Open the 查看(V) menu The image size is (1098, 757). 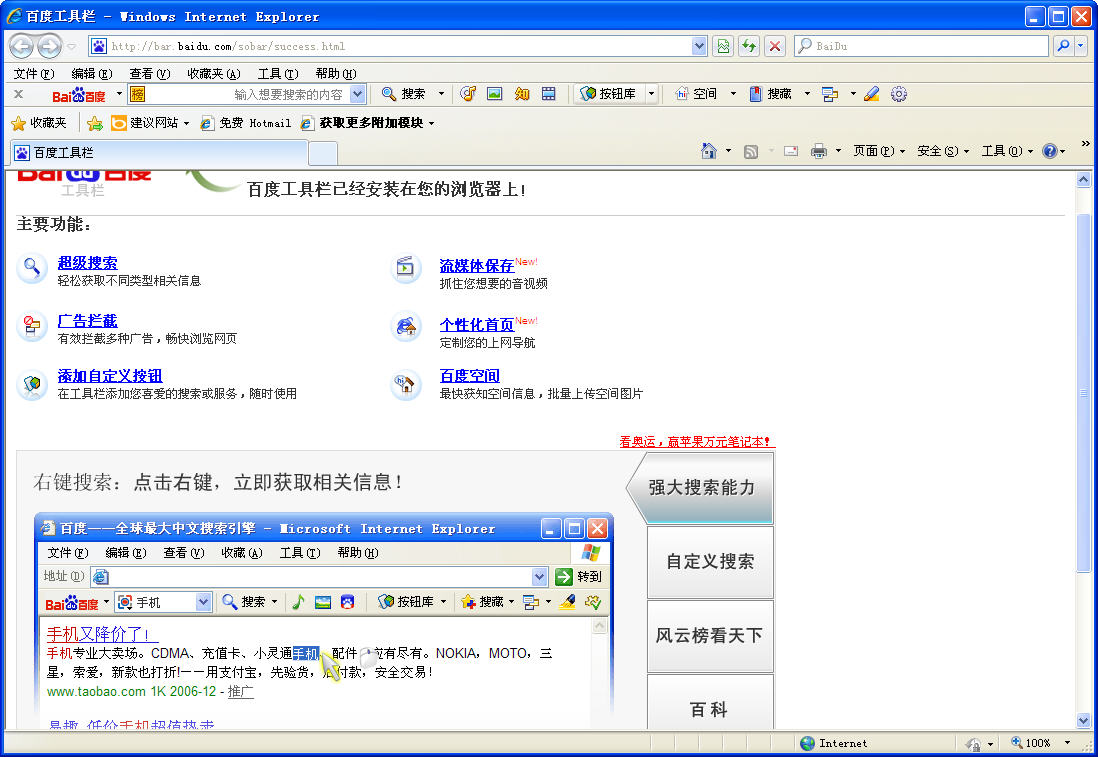pos(149,74)
